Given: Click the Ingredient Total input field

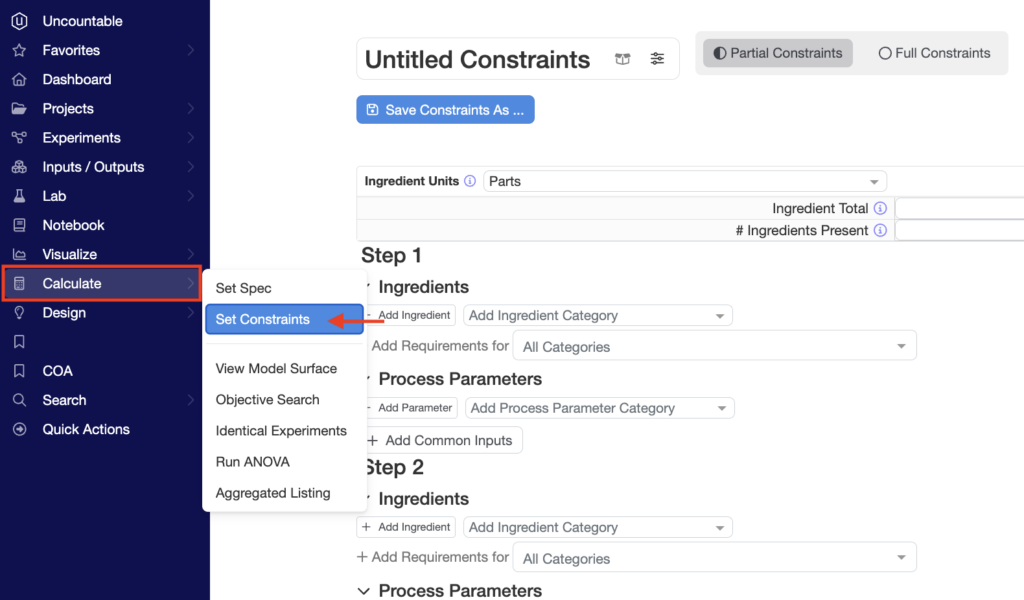Looking at the screenshot, I should click(958, 208).
